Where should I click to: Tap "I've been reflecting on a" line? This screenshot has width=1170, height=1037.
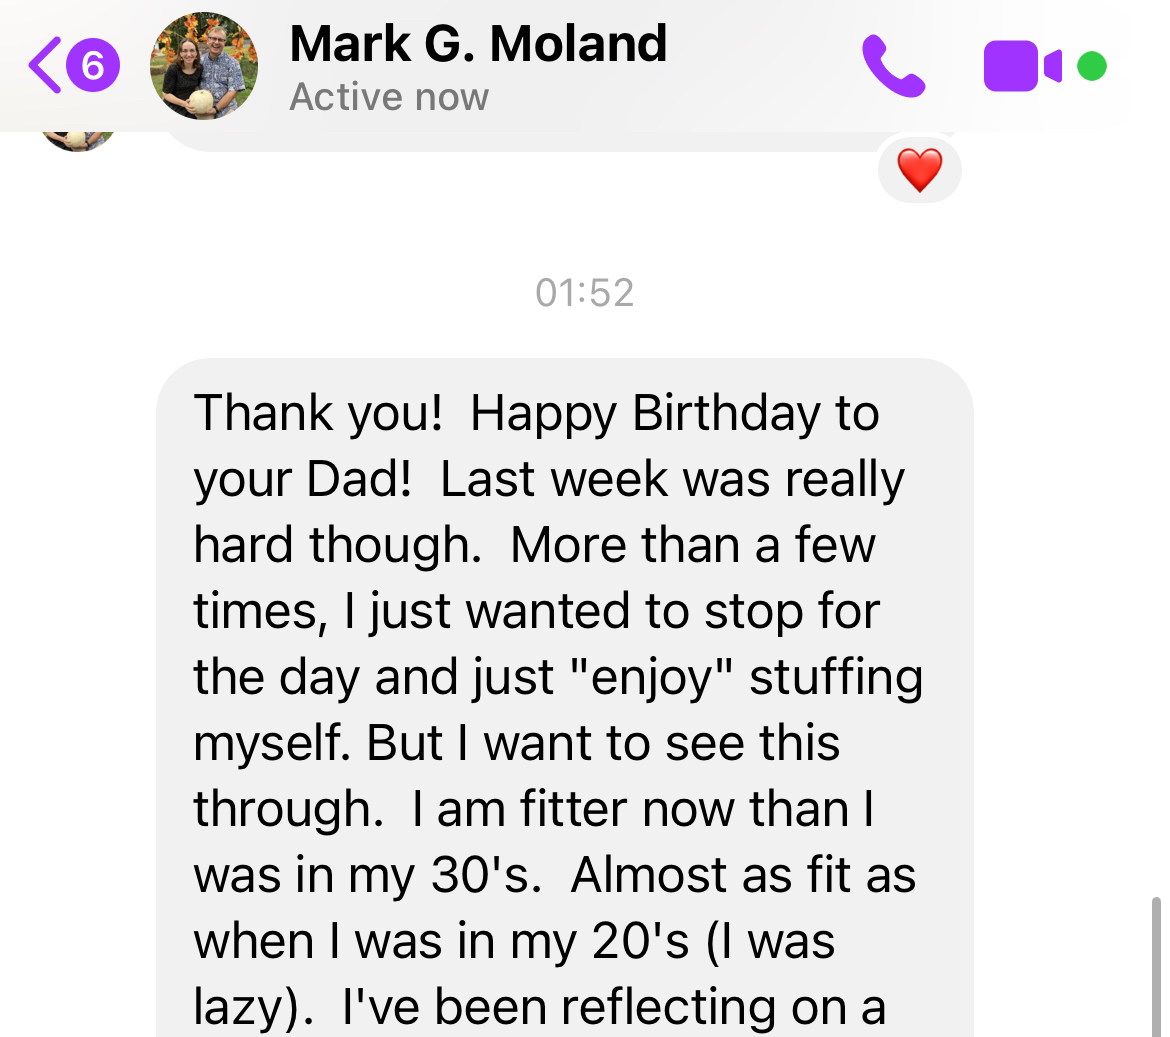[x=613, y=1007]
